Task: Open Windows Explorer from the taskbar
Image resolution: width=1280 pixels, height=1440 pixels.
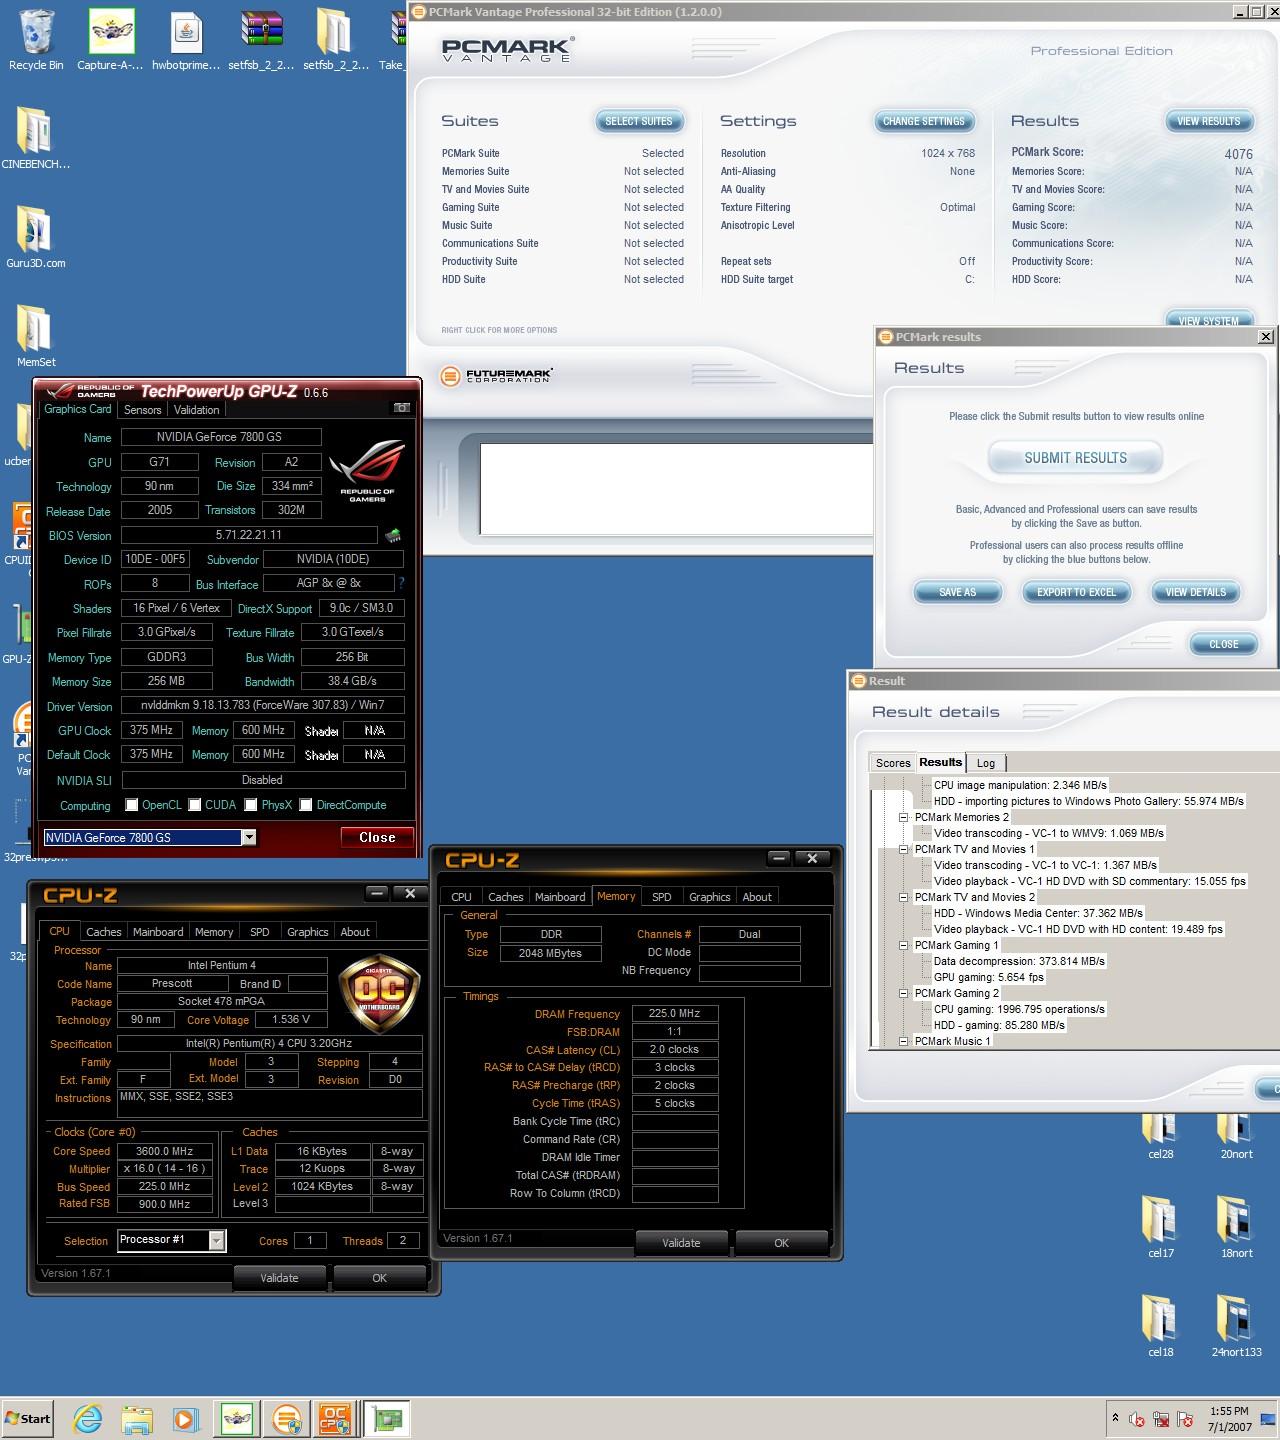Action: click(x=137, y=1418)
